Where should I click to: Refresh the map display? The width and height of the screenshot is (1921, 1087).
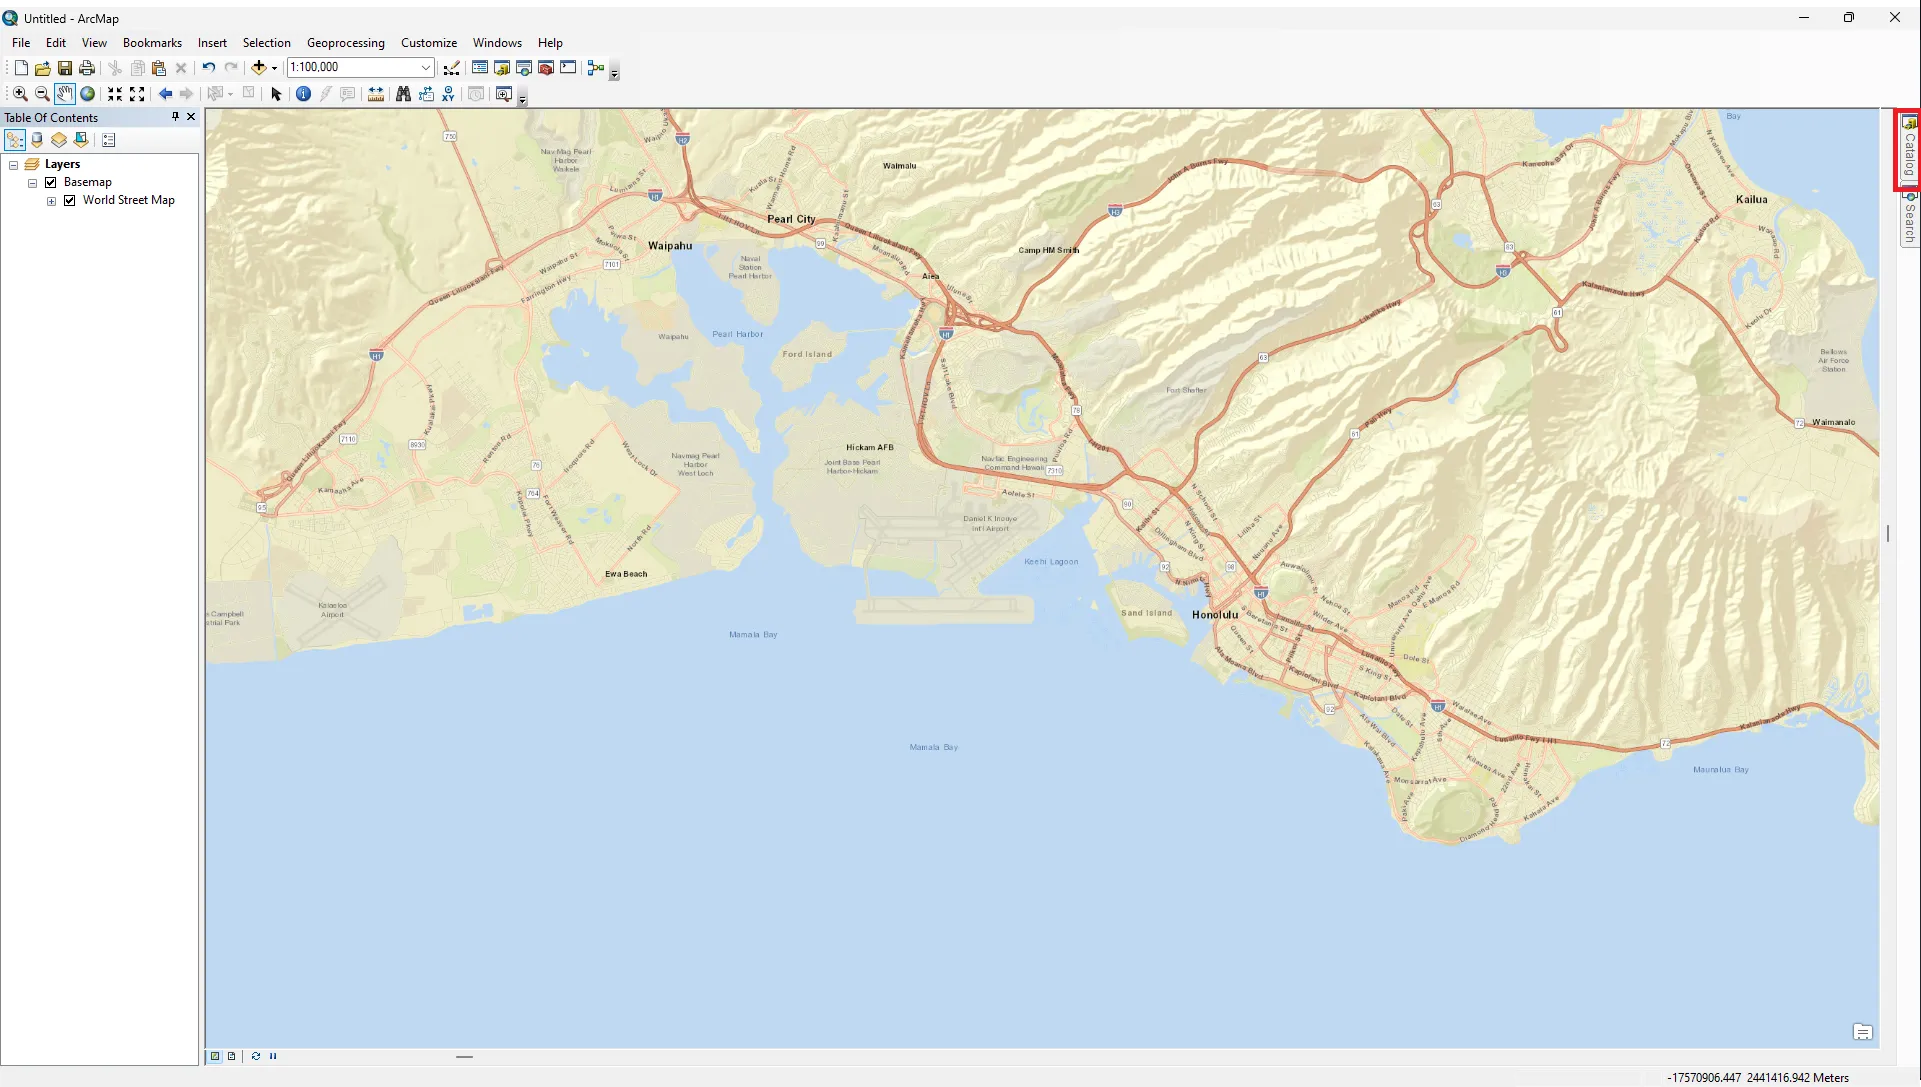point(256,1056)
